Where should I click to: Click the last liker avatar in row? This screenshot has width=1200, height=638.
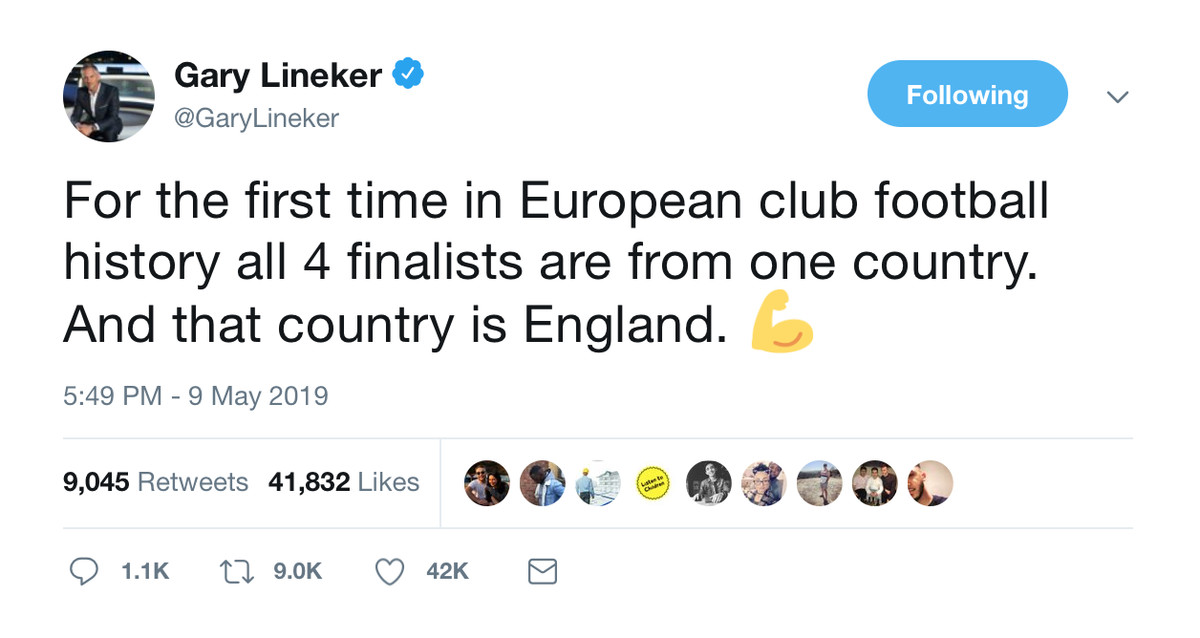tap(929, 484)
